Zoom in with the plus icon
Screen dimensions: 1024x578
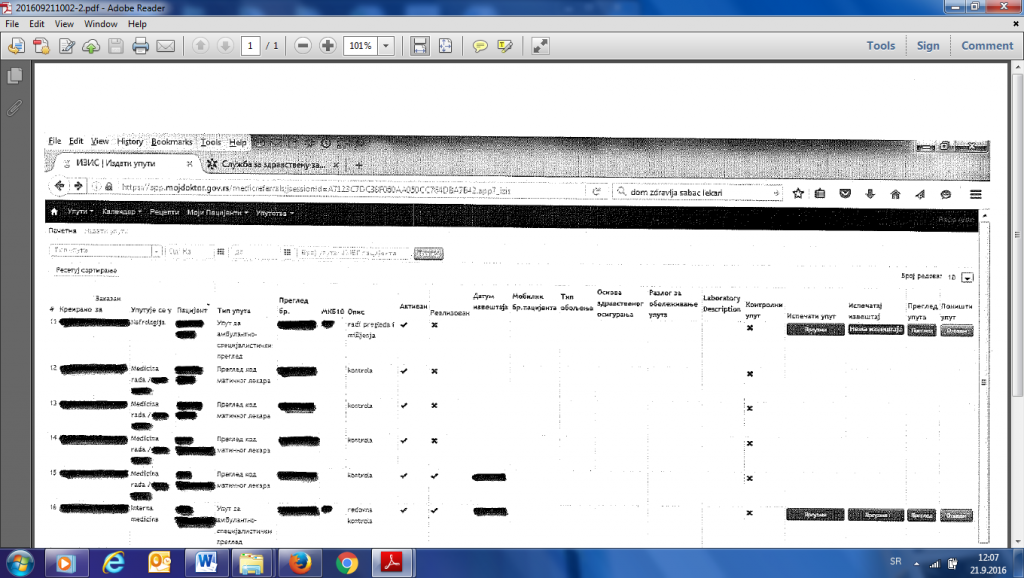(327, 46)
